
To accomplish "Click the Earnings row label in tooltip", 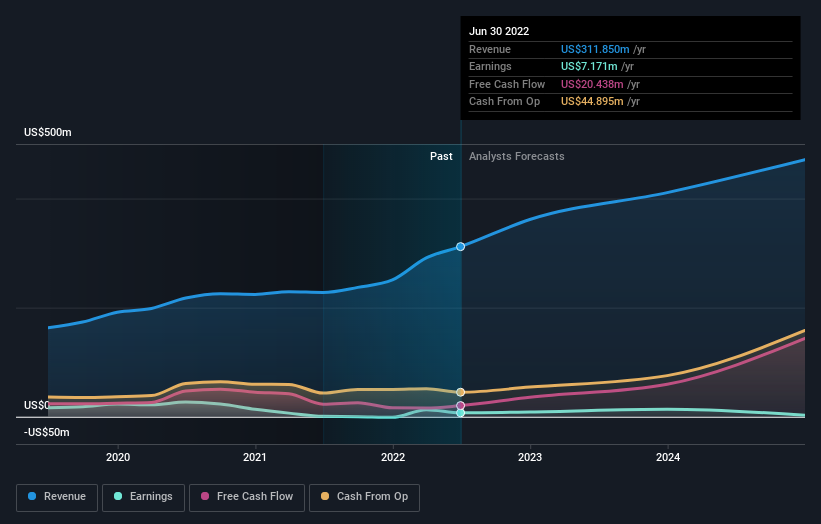I will [490, 66].
